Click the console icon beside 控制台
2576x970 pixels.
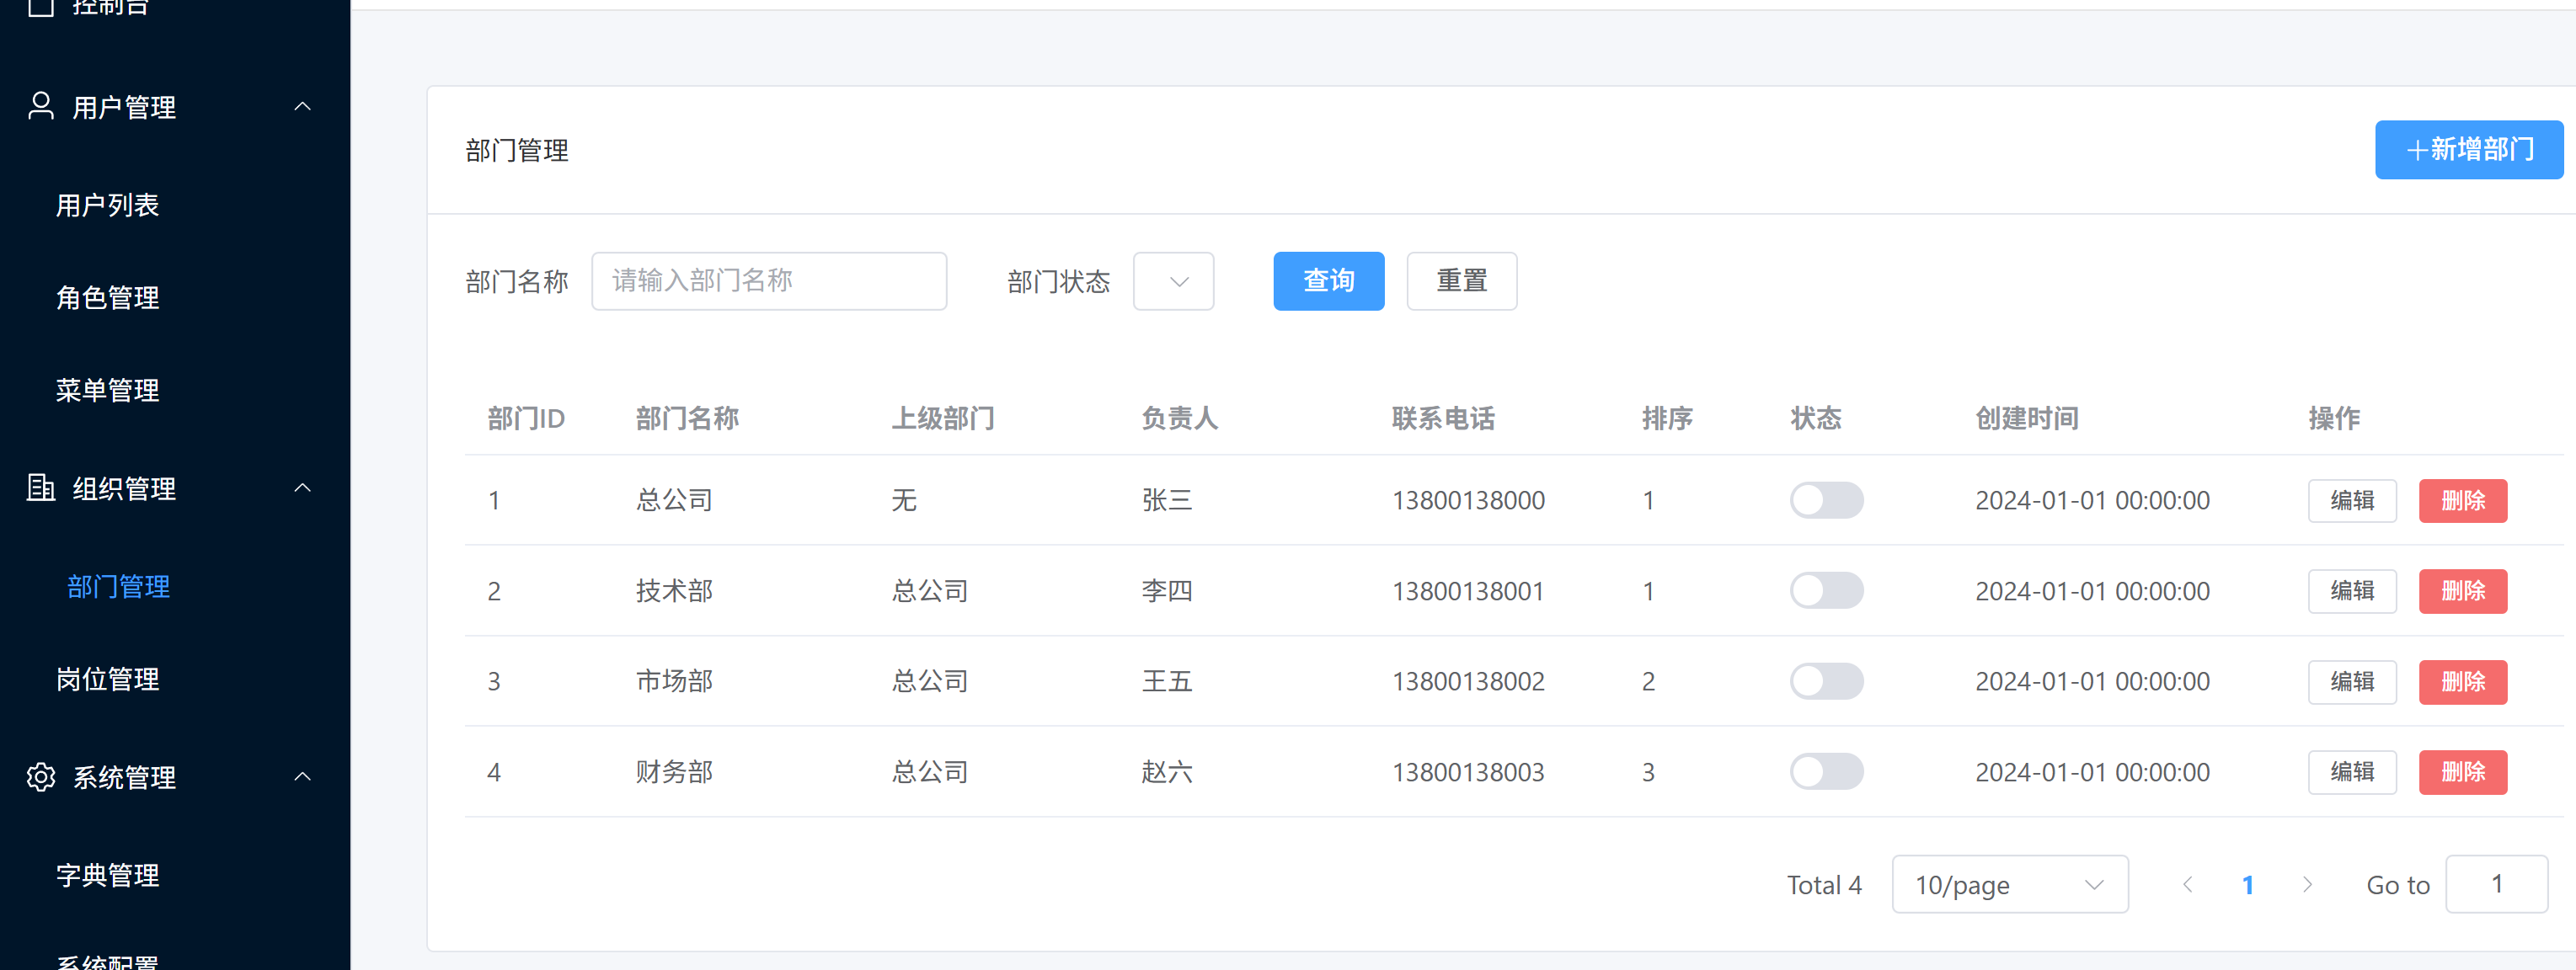[41, 7]
